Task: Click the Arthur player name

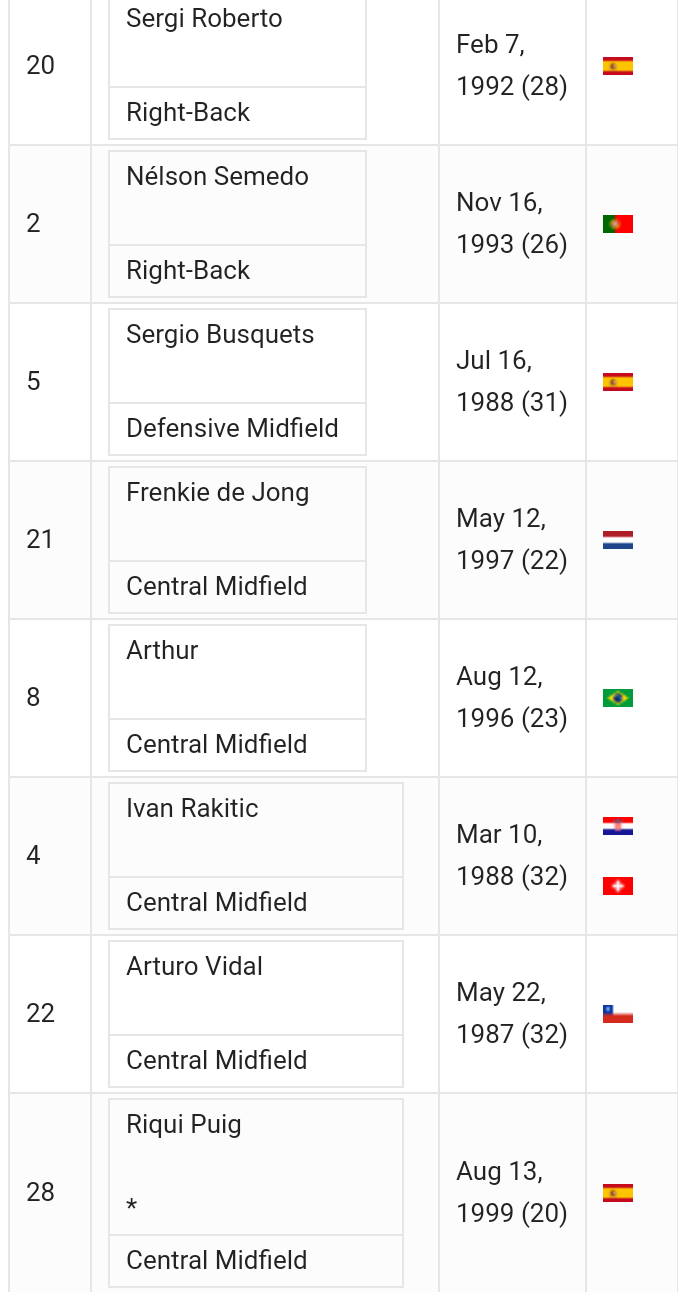Action: 162,651
